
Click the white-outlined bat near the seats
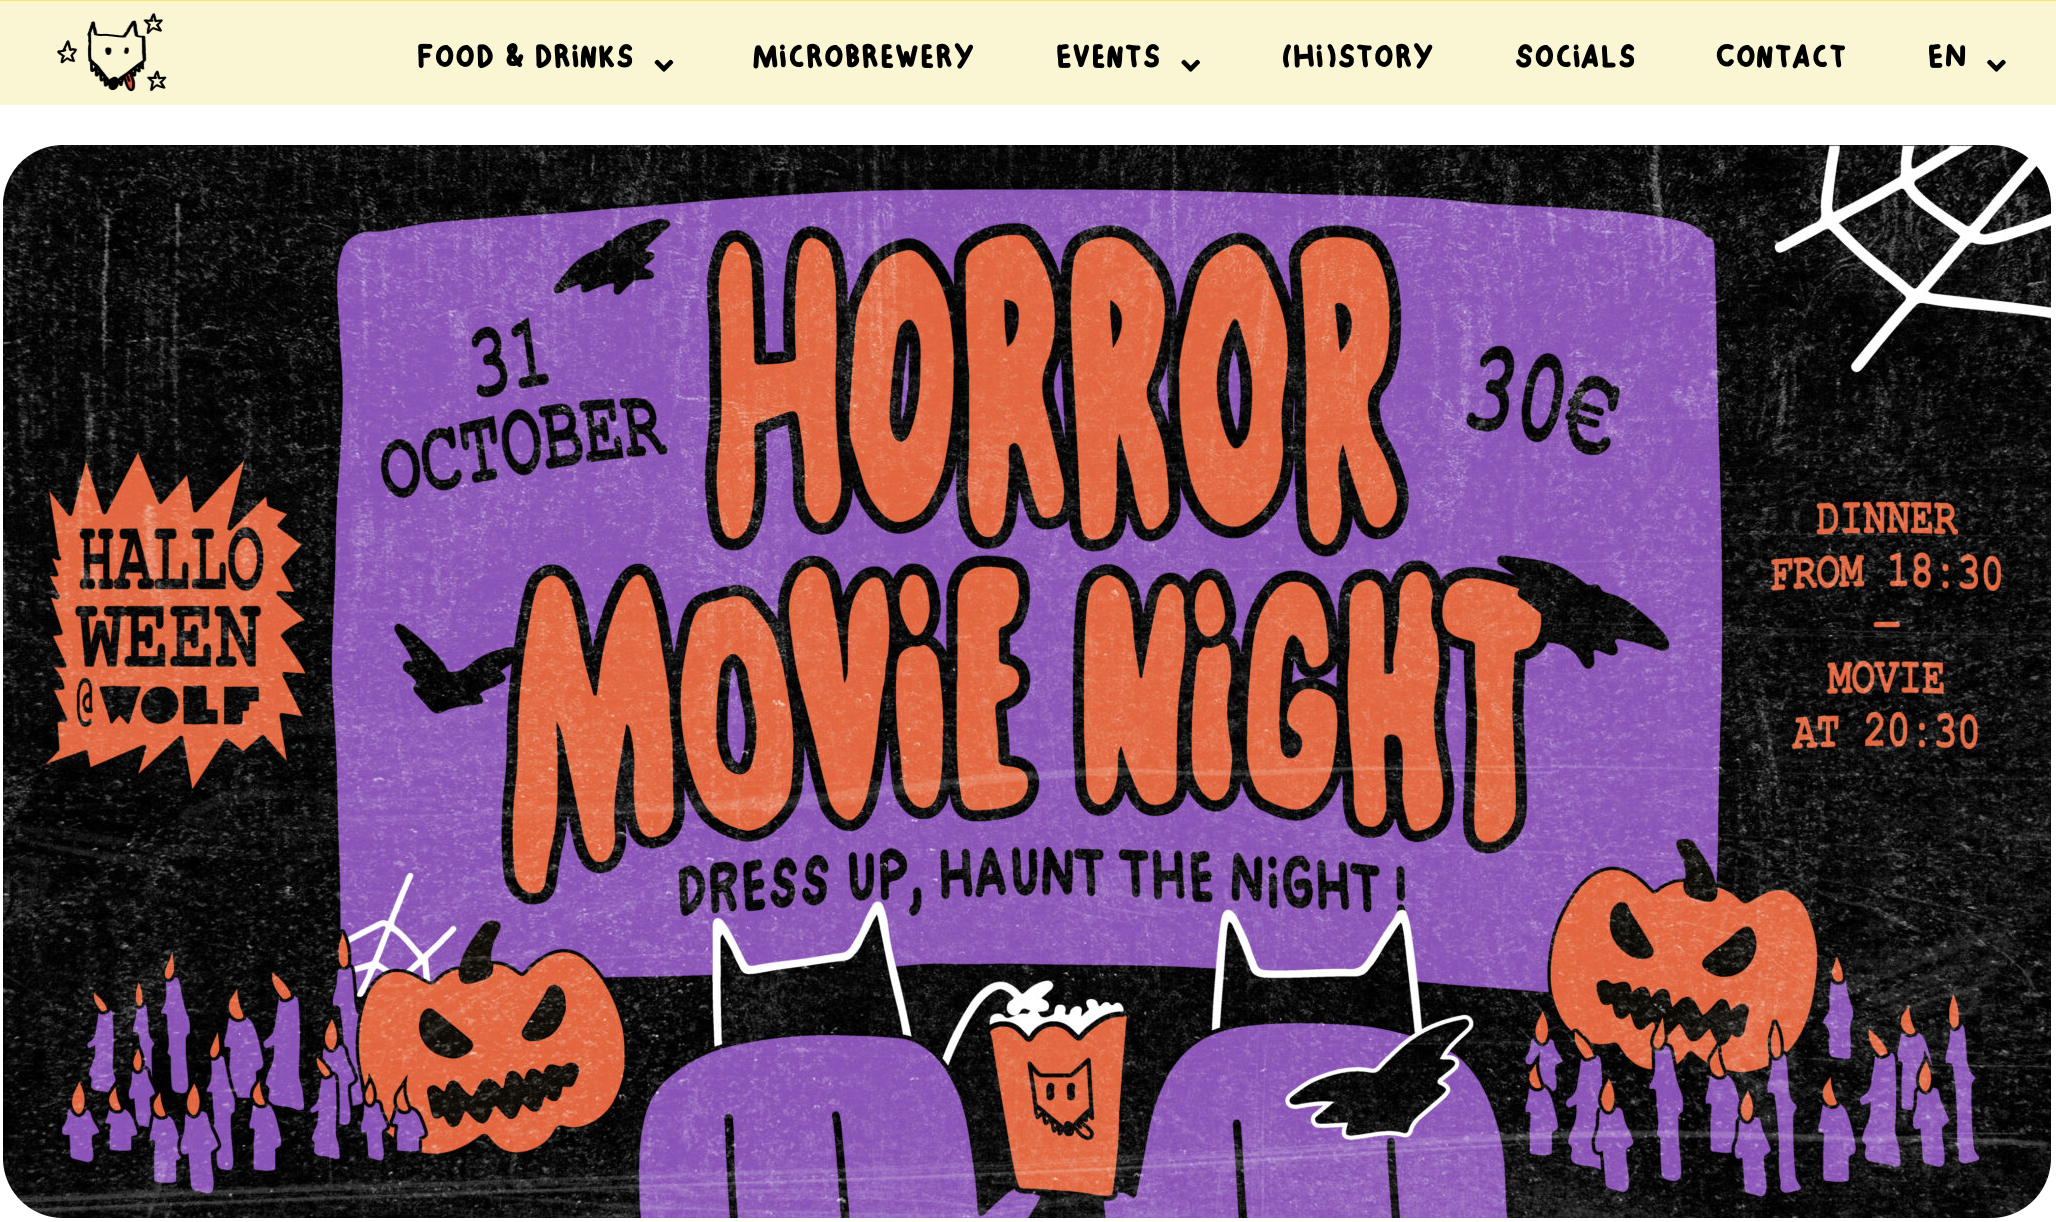pyautogui.click(x=1380, y=1080)
